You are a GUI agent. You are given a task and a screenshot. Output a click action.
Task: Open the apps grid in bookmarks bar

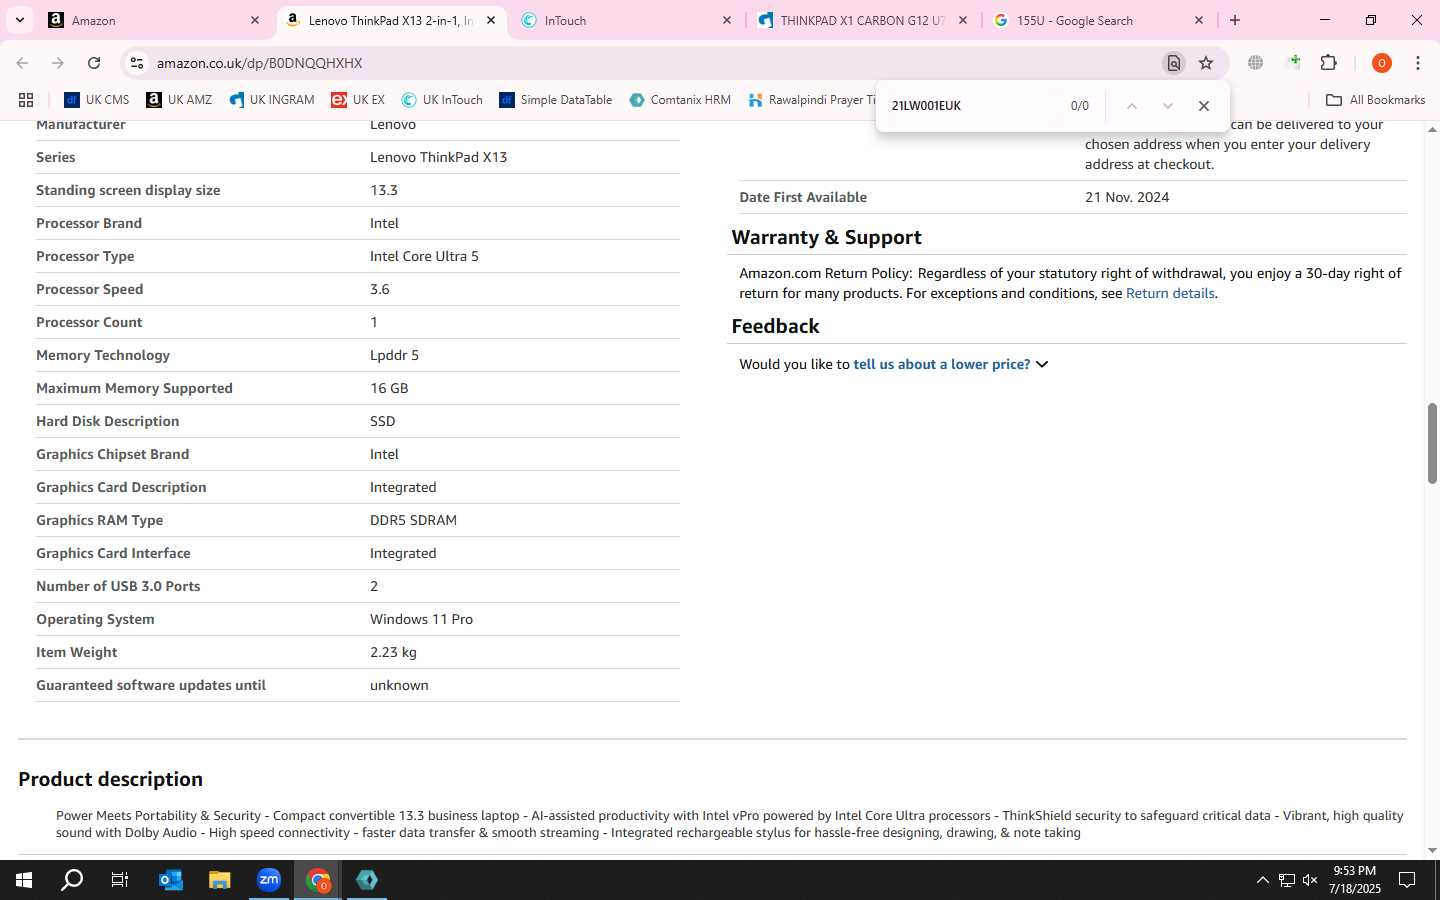26,100
